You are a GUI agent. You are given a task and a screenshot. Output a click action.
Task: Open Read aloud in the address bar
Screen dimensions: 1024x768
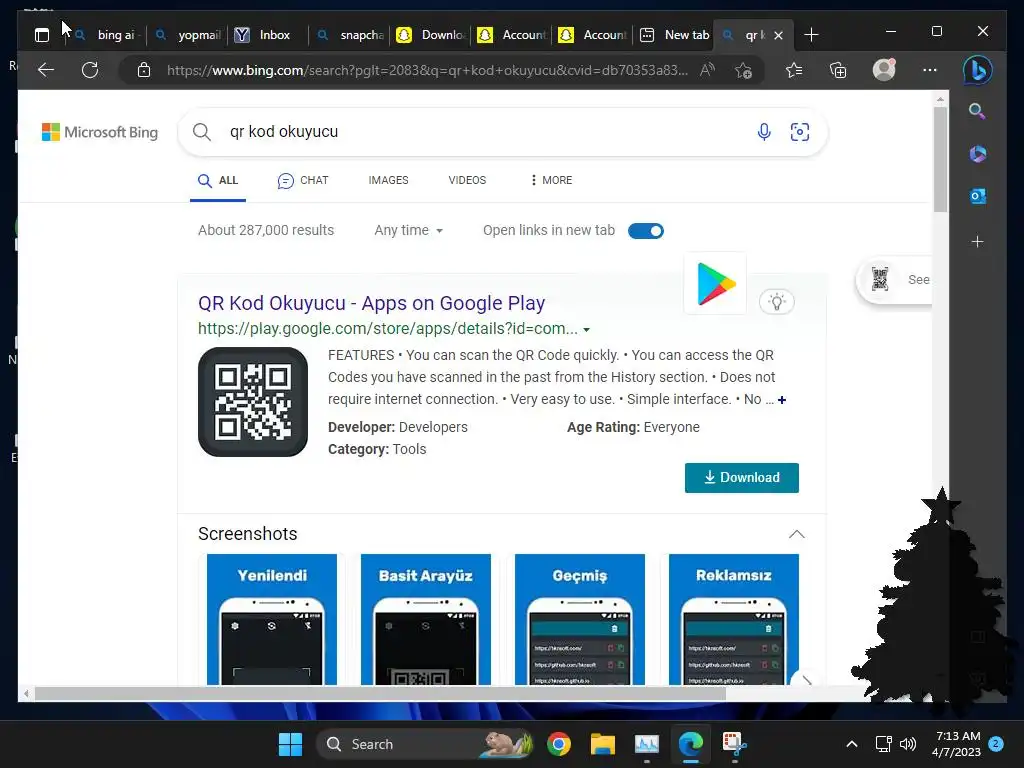(x=707, y=70)
